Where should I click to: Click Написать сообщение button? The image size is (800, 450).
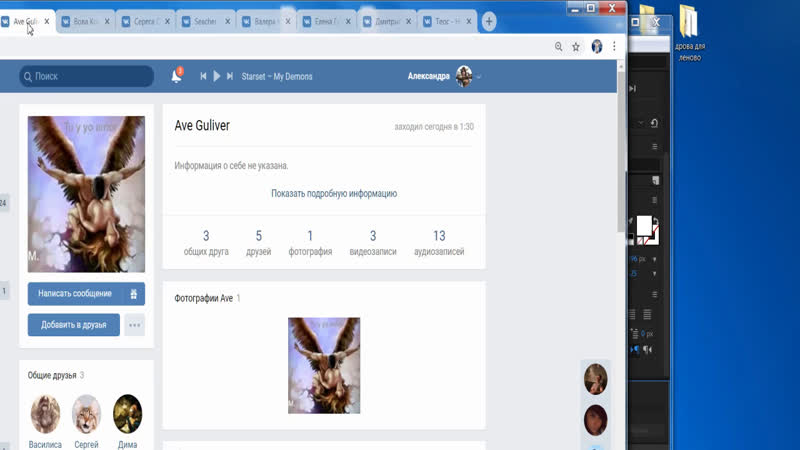pyautogui.click(x=75, y=294)
